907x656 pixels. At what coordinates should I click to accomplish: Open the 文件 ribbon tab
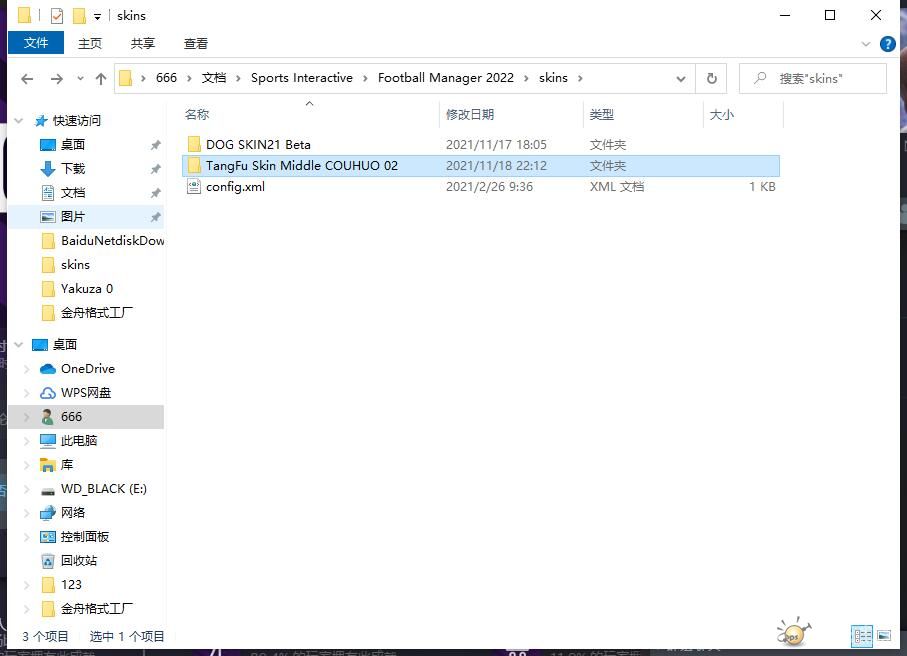36,43
